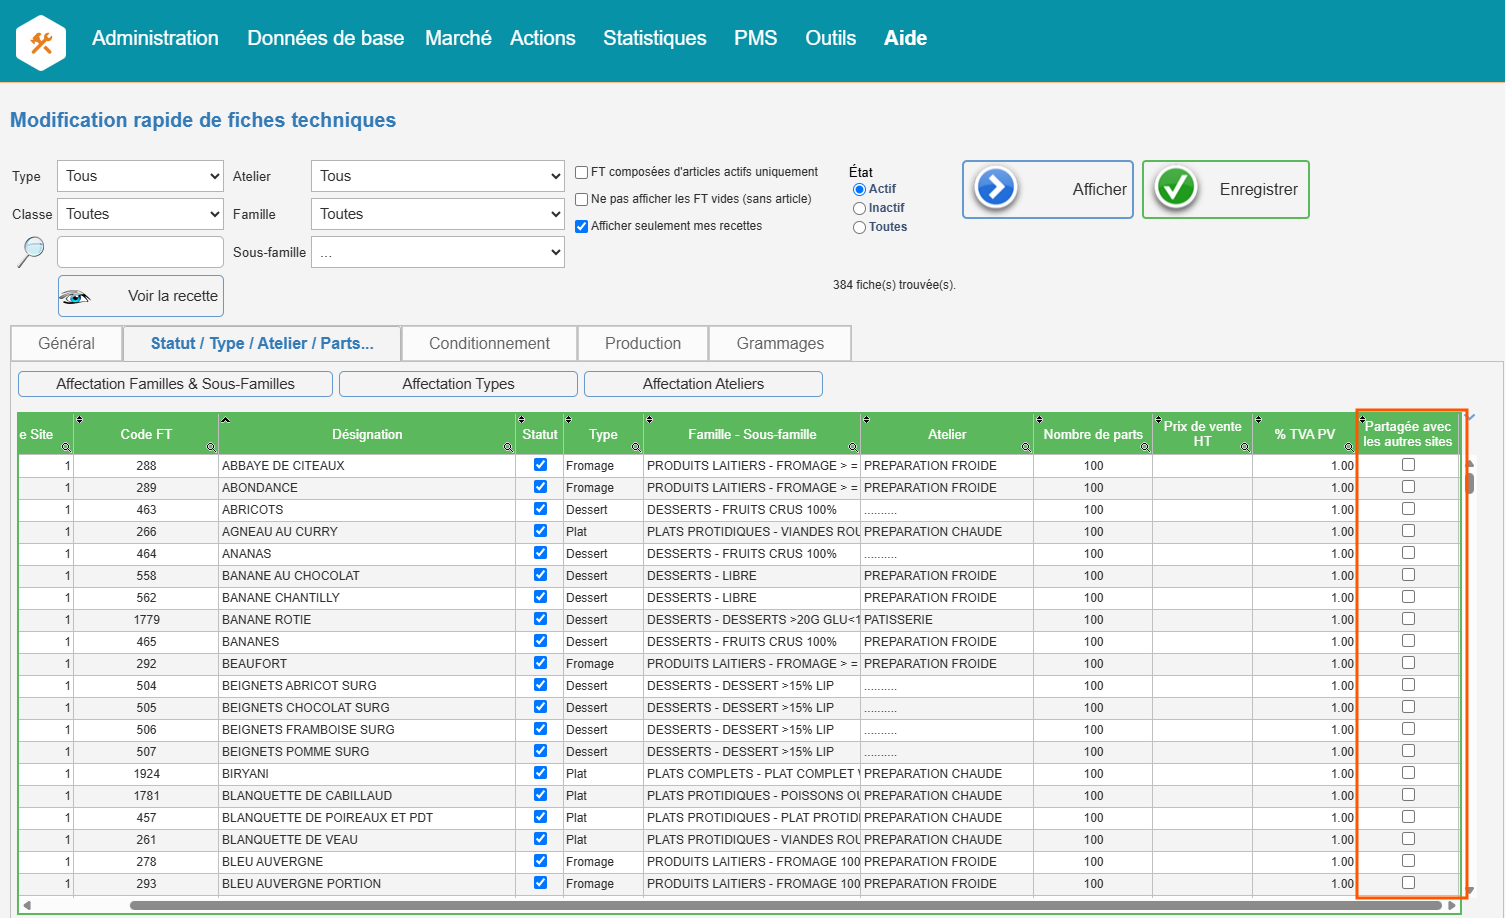Select the Toutes state radio button

[x=859, y=227]
